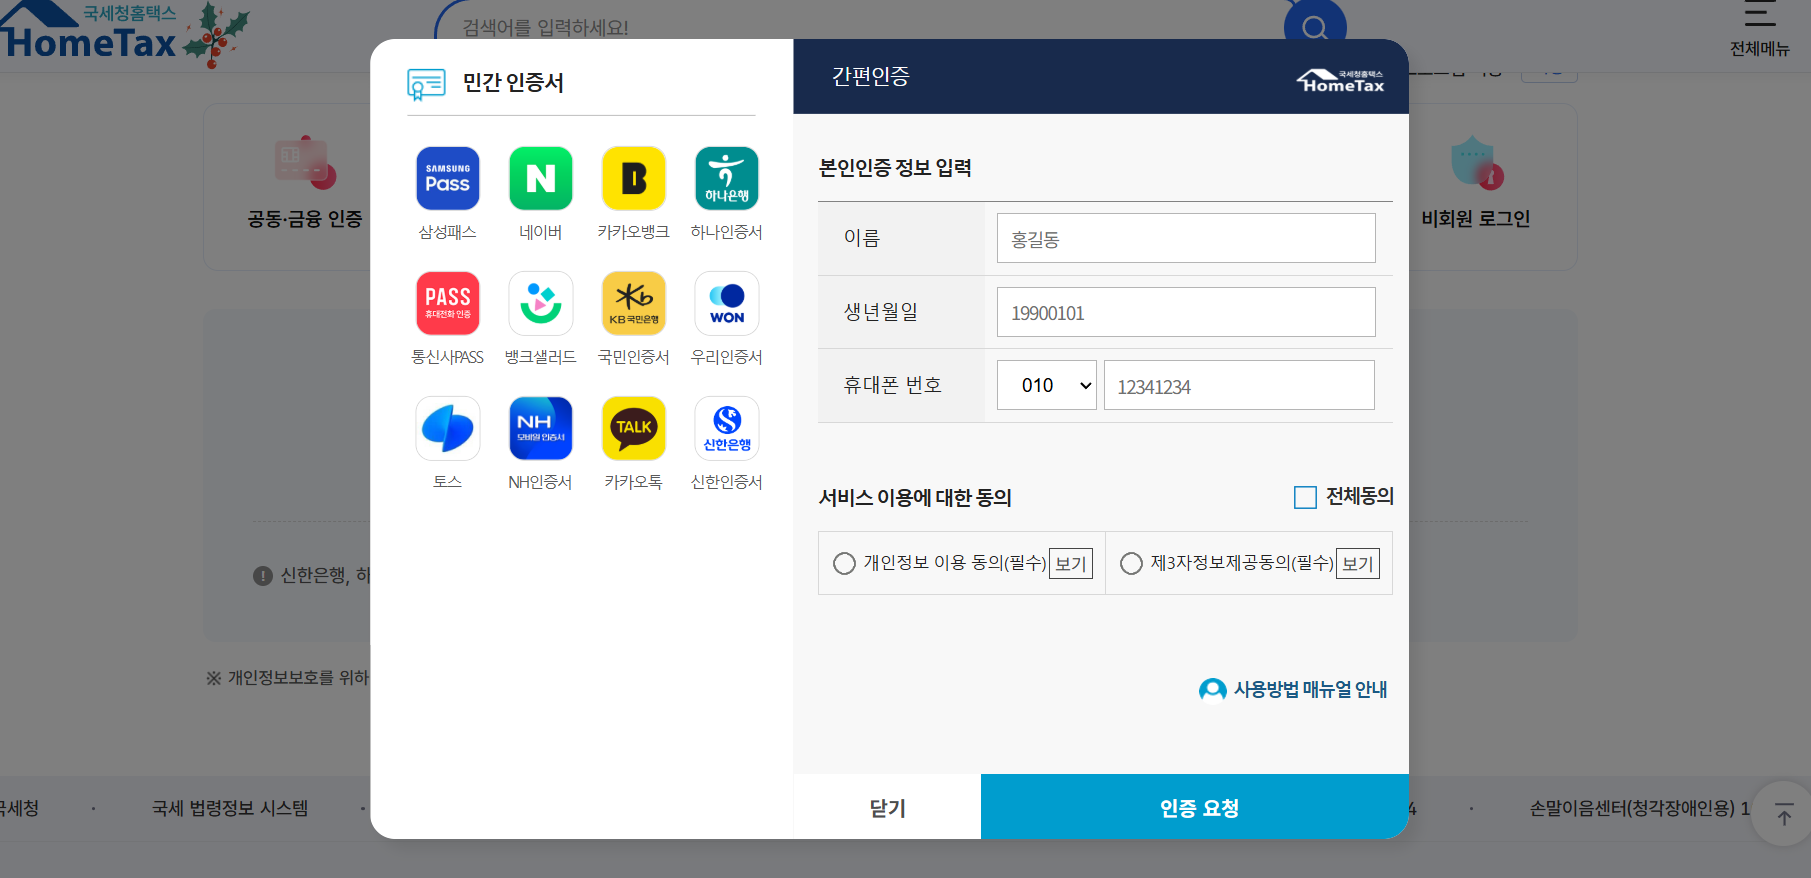Viewport: 1811px width, 878px height.
Task: Pick the Woori WON certificate icon
Action: point(727,303)
